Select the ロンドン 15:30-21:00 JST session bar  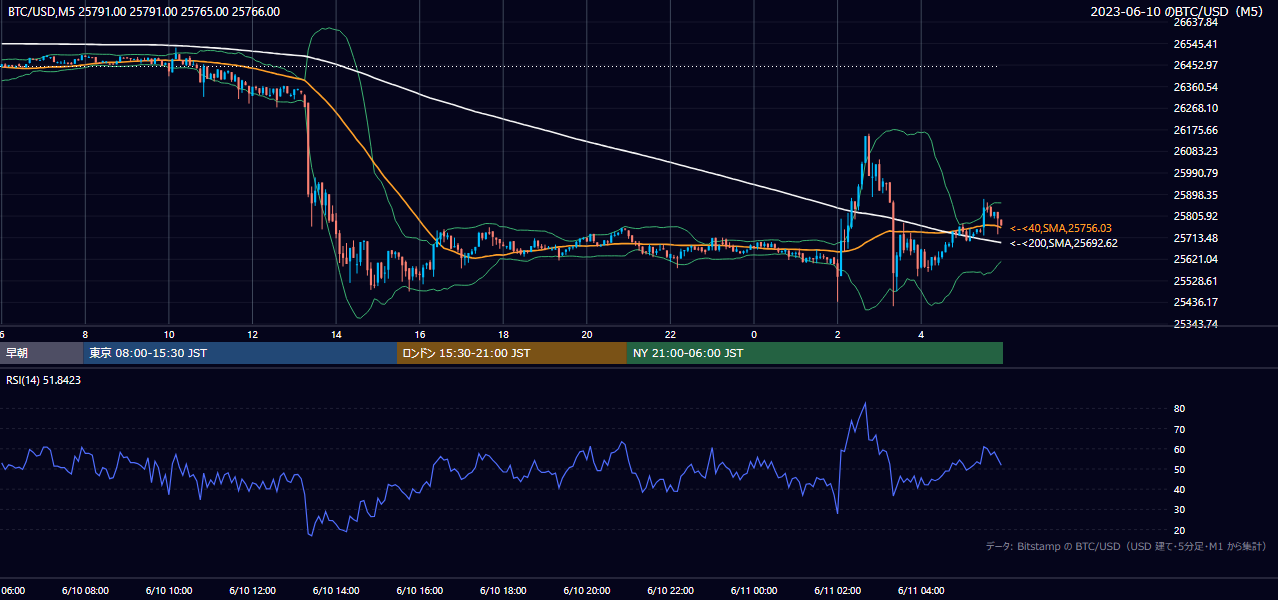[512, 353]
